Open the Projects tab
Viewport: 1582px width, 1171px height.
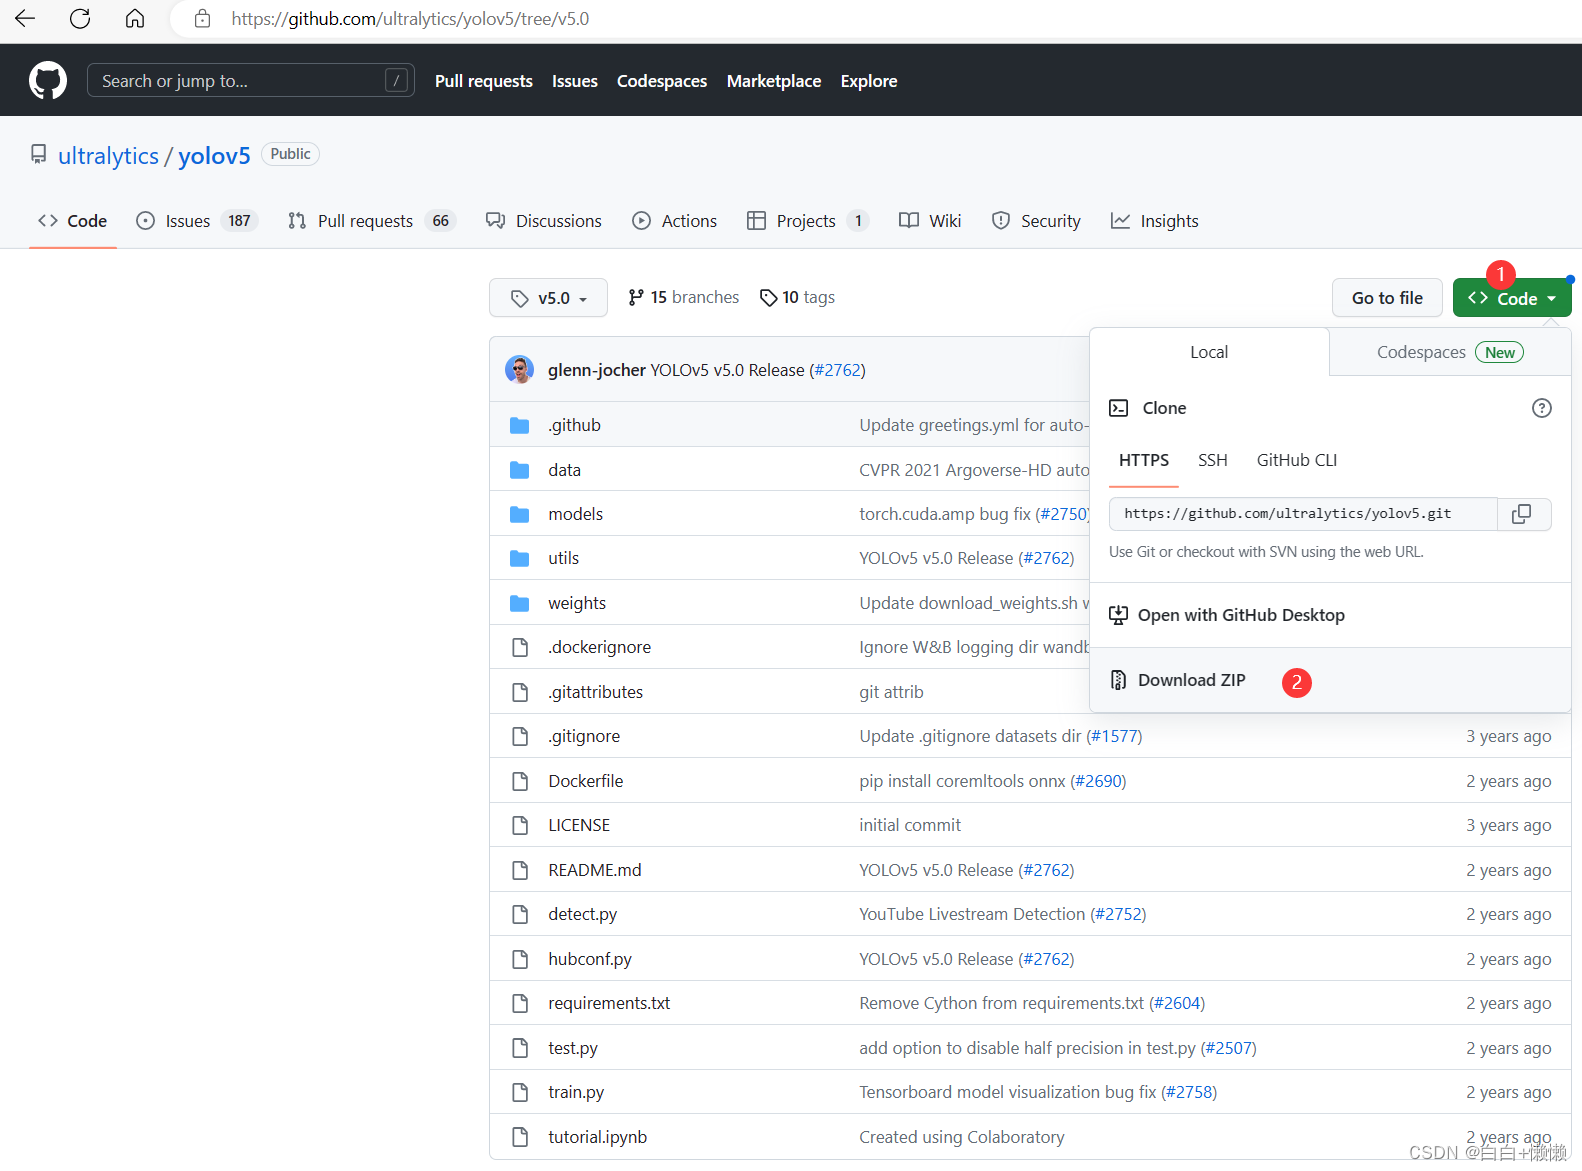coord(808,221)
